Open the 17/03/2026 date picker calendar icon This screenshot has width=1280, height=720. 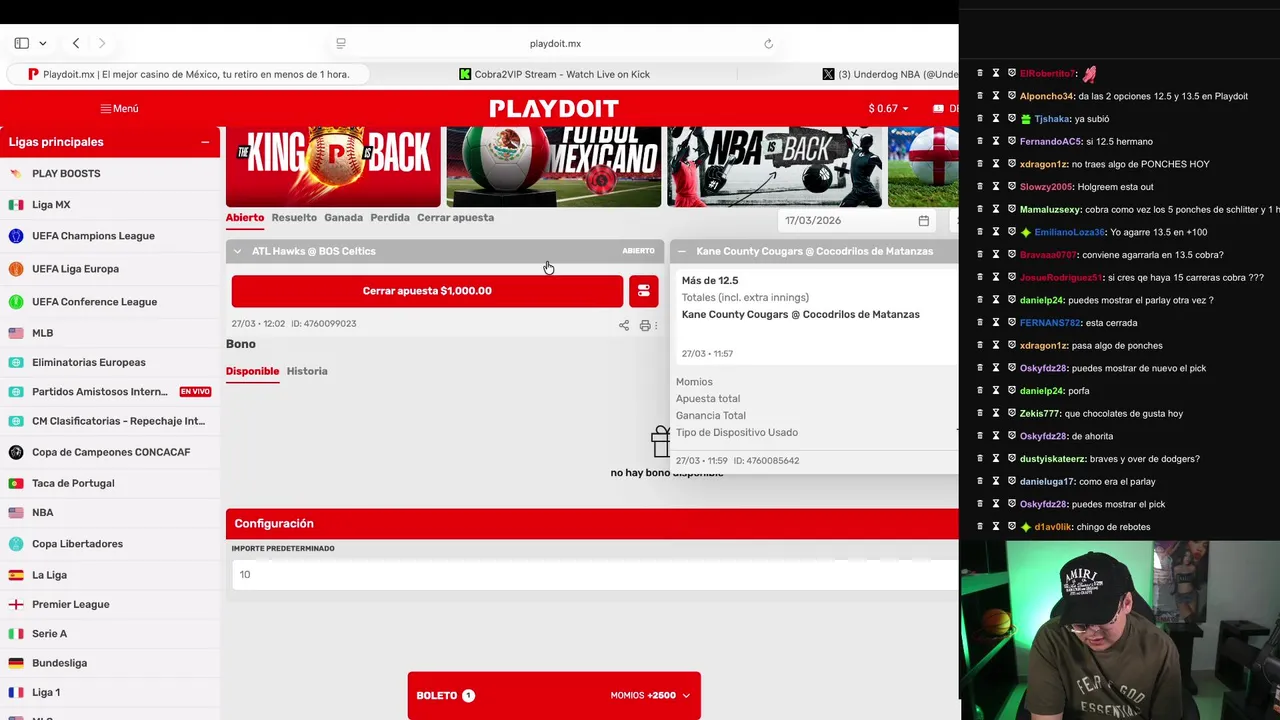click(x=924, y=220)
